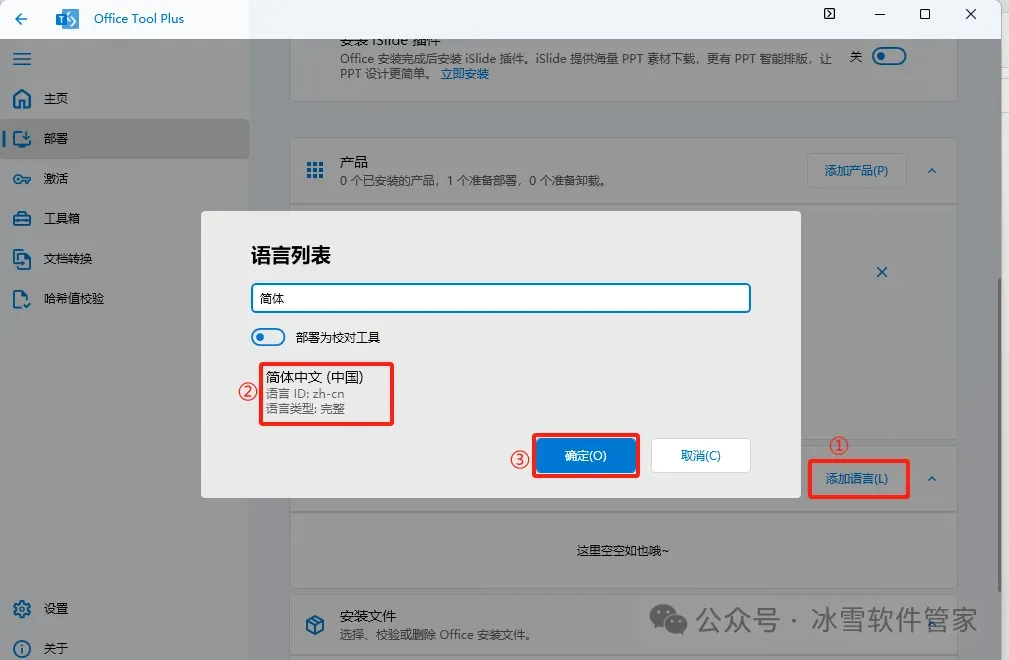
Task: Open 文档转换 in sidebar
Action: (x=125, y=259)
